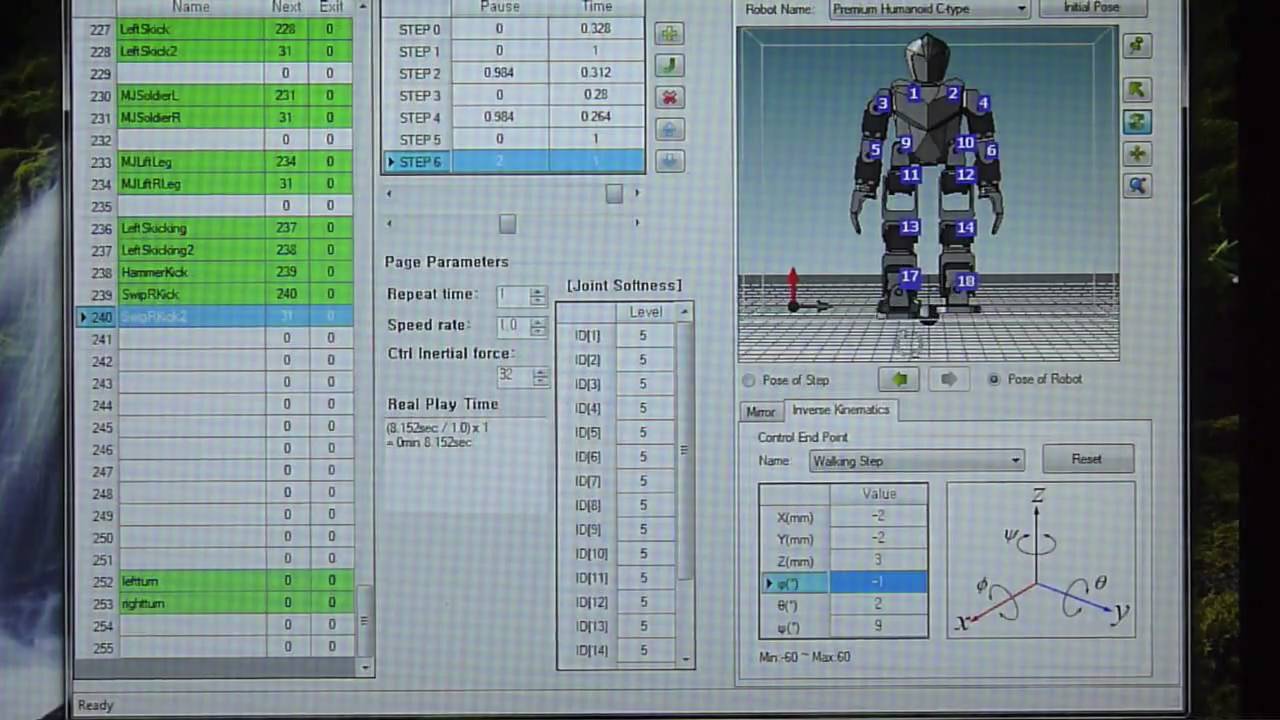1280x720 pixels.
Task: Click the green curved-arrow insert step icon
Action: 669,66
